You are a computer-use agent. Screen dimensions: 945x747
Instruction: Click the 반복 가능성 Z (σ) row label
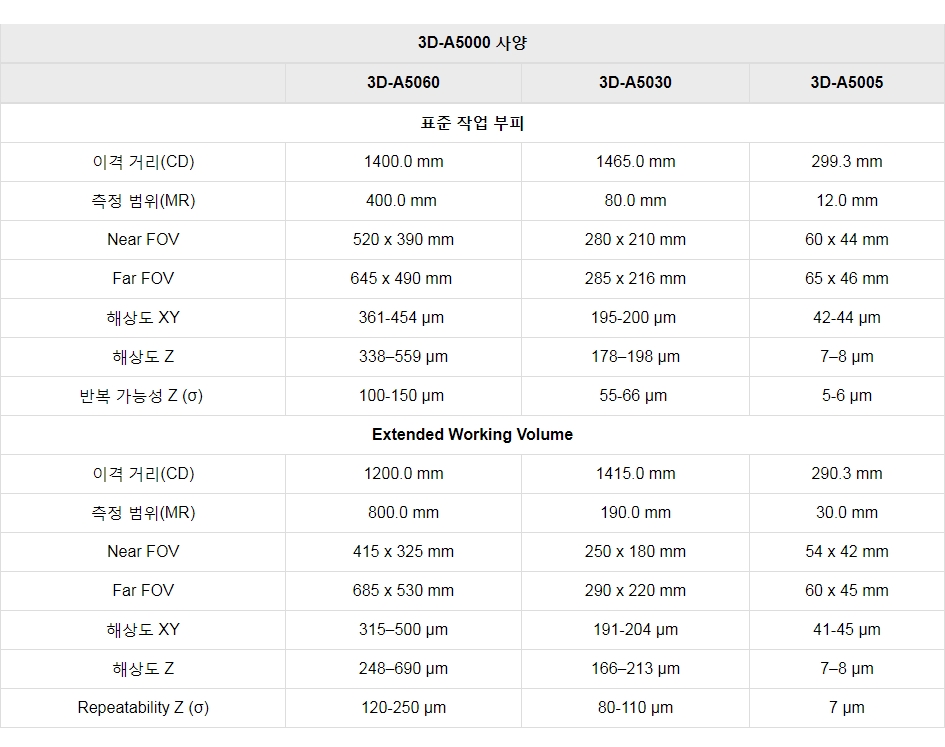coord(141,396)
